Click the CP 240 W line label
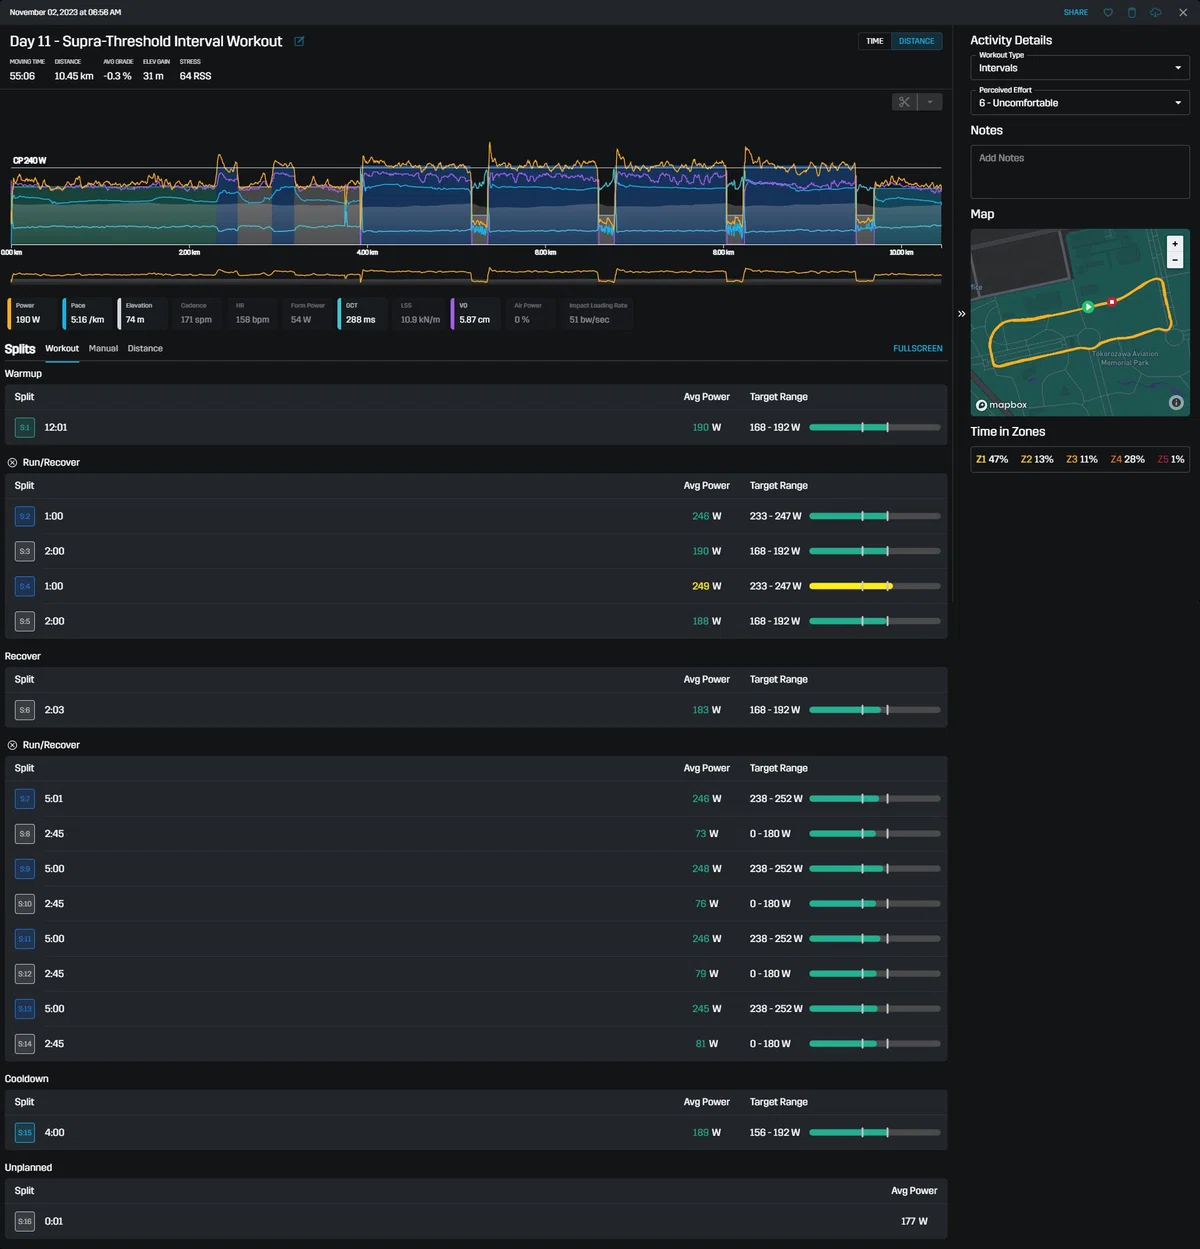 click(29, 160)
